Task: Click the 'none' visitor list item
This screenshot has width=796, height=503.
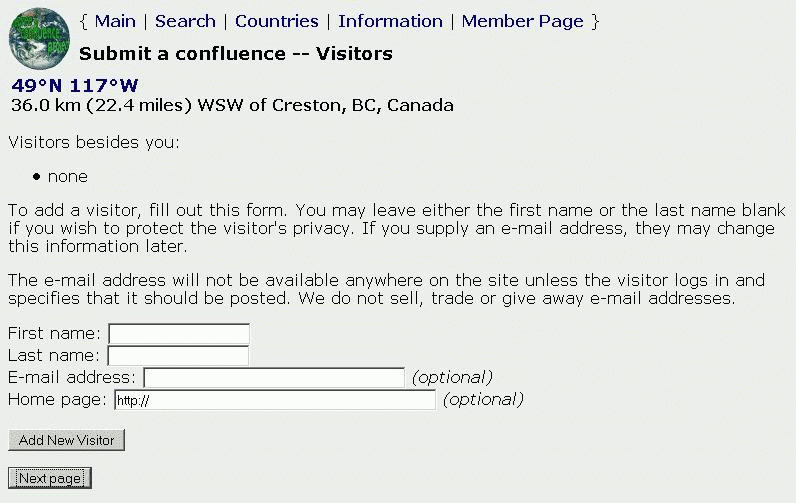Action: [x=68, y=177]
